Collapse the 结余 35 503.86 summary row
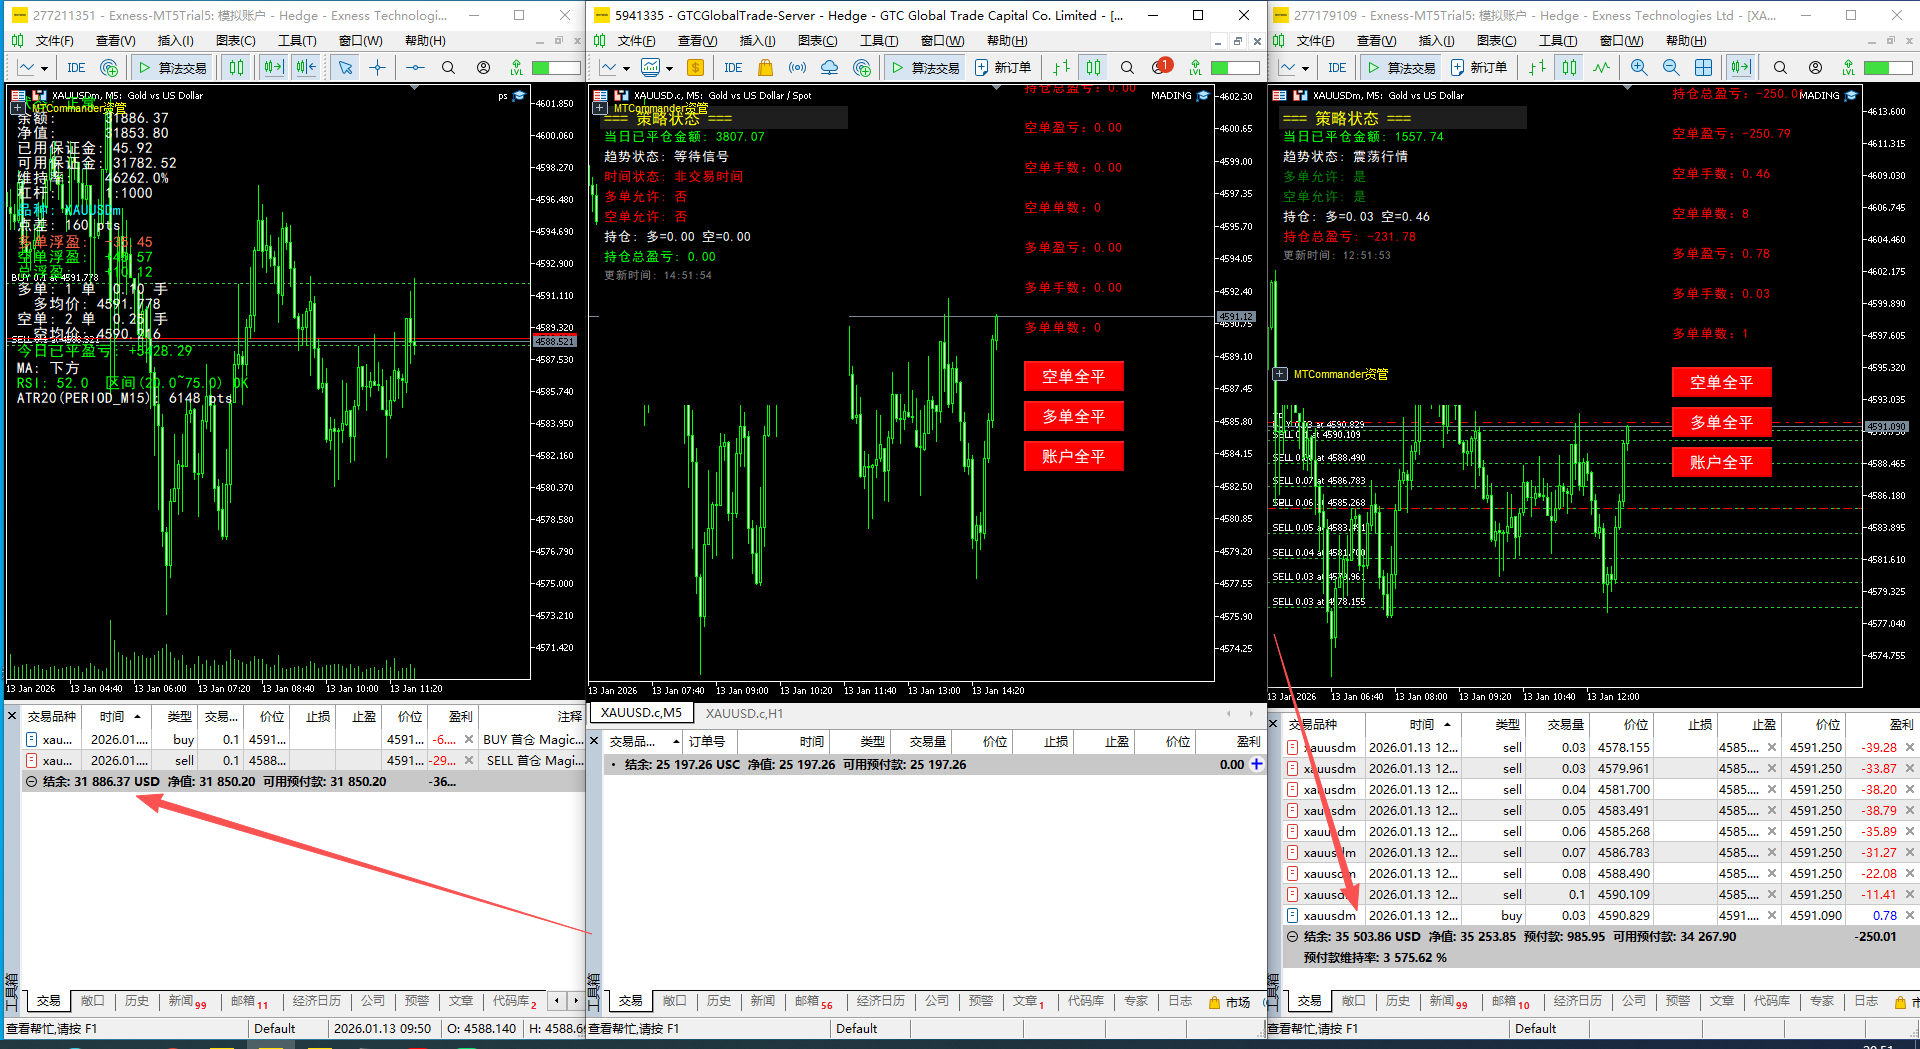The width and height of the screenshot is (1920, 1049). coord(1292,937)
